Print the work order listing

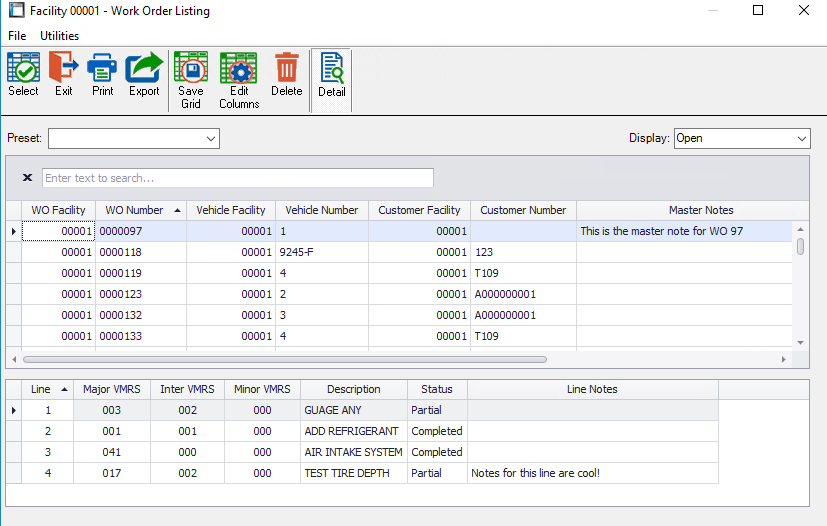(x=102, y=76)
